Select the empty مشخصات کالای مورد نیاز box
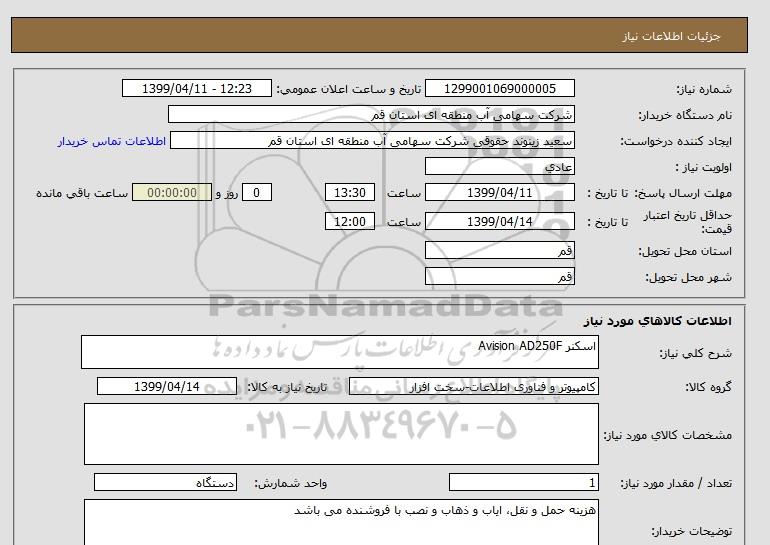Screen dimensions: 770x545 (341, 434)
